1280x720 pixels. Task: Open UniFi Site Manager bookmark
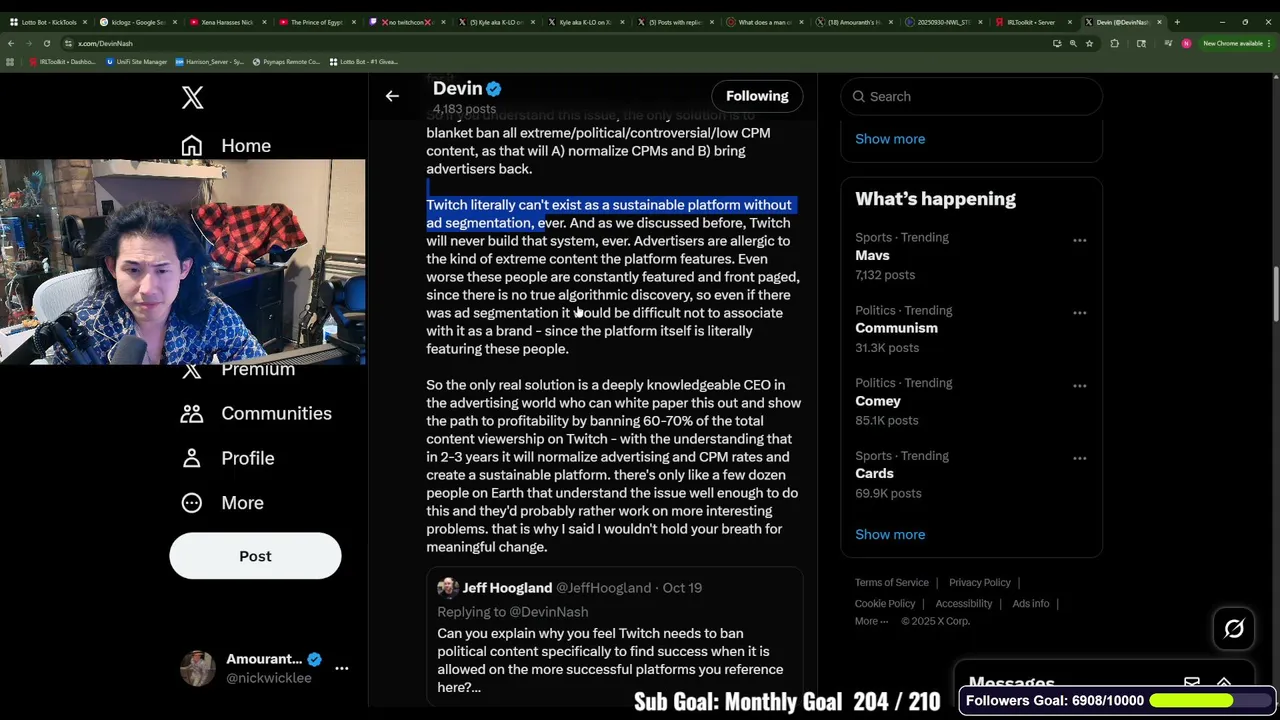(138, 62)
